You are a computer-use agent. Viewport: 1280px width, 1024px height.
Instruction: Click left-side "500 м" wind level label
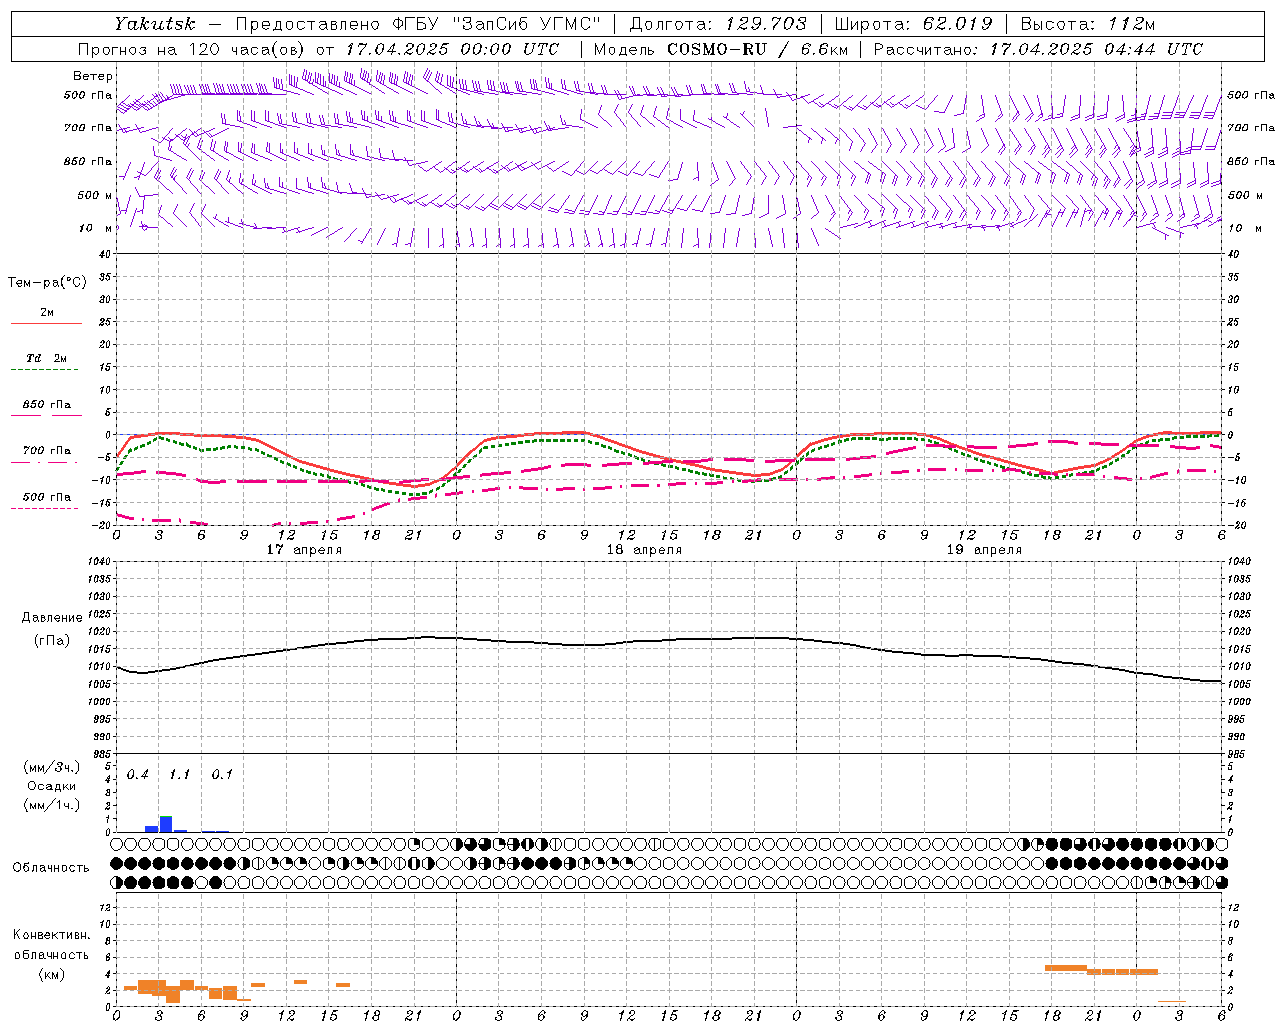tap(95, 195)
